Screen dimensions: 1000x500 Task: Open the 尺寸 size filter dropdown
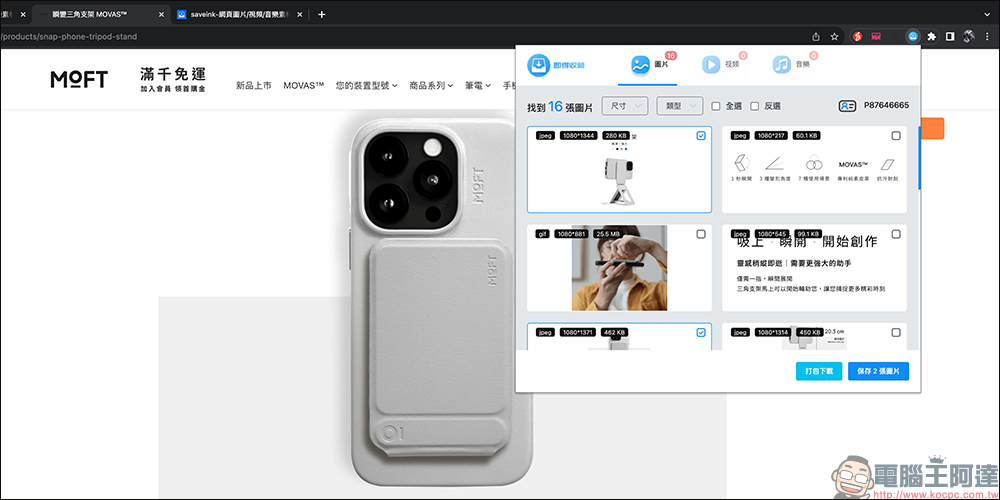click(624, 106)
